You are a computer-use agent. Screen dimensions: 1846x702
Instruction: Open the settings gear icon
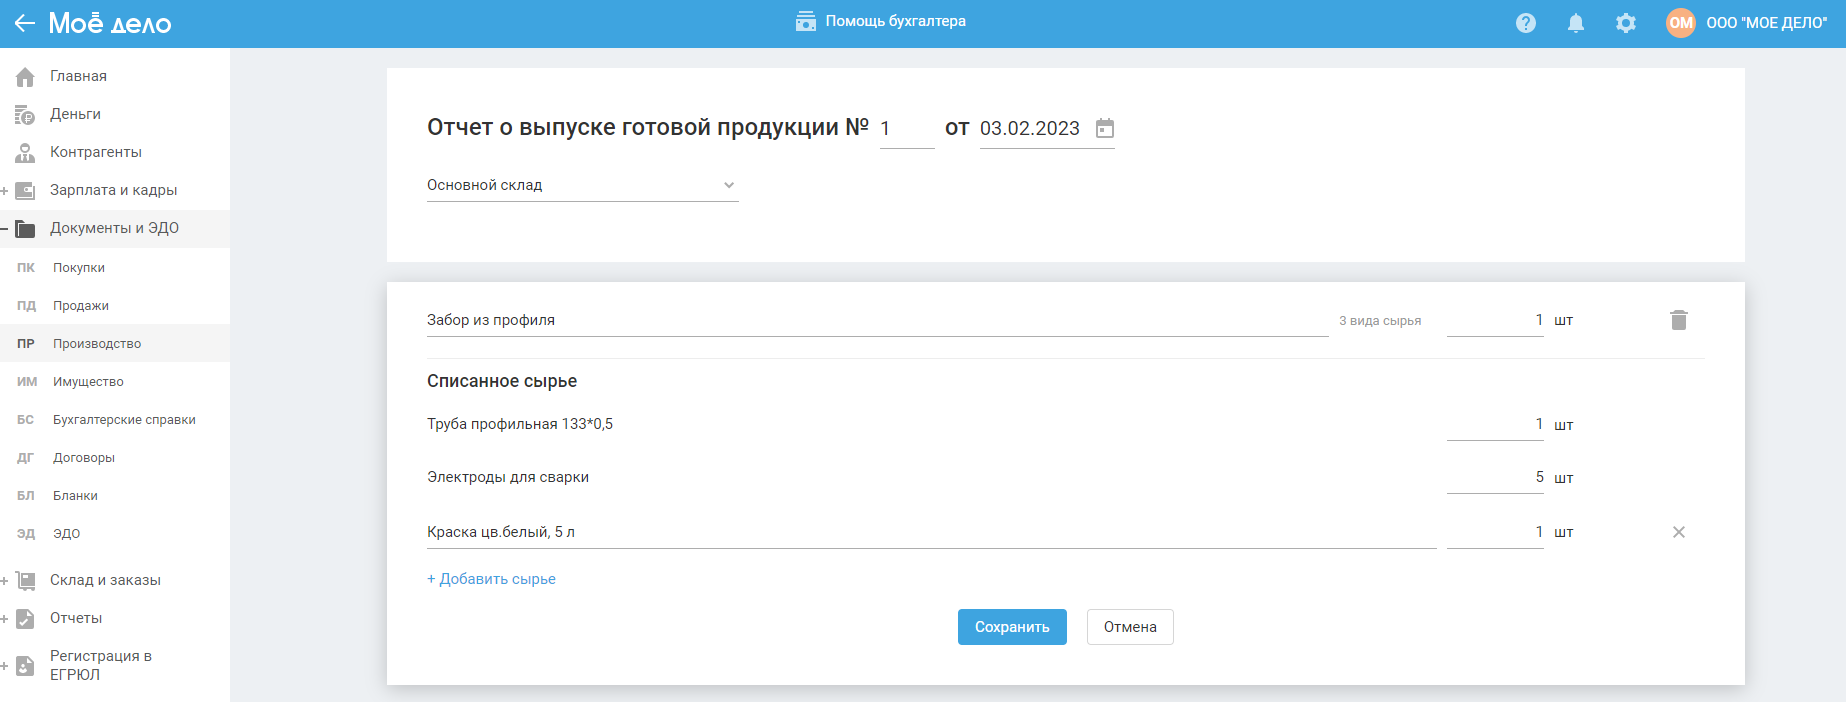point(1626,23)
